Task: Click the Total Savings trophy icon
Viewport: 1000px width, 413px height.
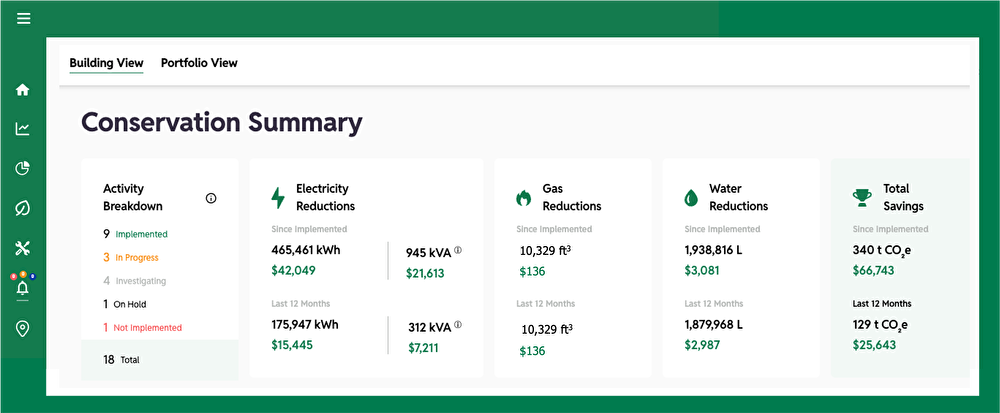Action: [861, 197]
